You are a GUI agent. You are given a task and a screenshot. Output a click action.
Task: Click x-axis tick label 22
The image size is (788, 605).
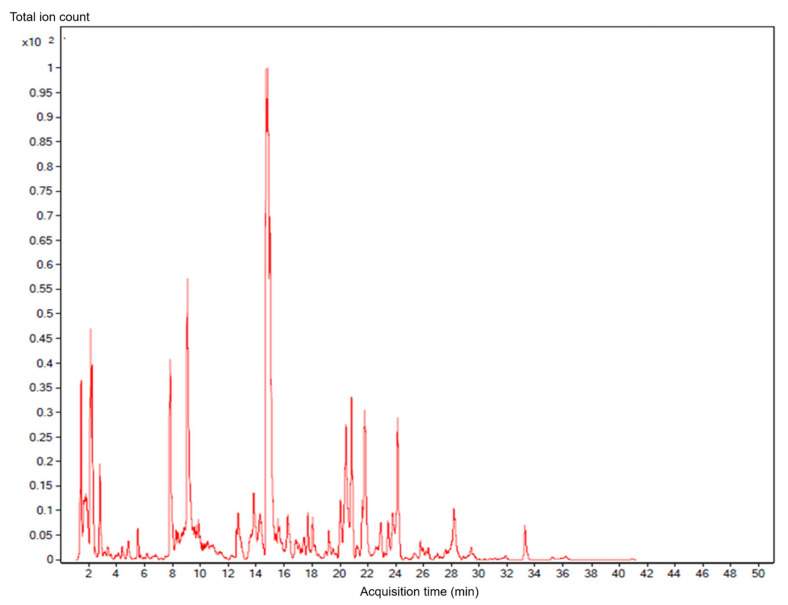367,573
